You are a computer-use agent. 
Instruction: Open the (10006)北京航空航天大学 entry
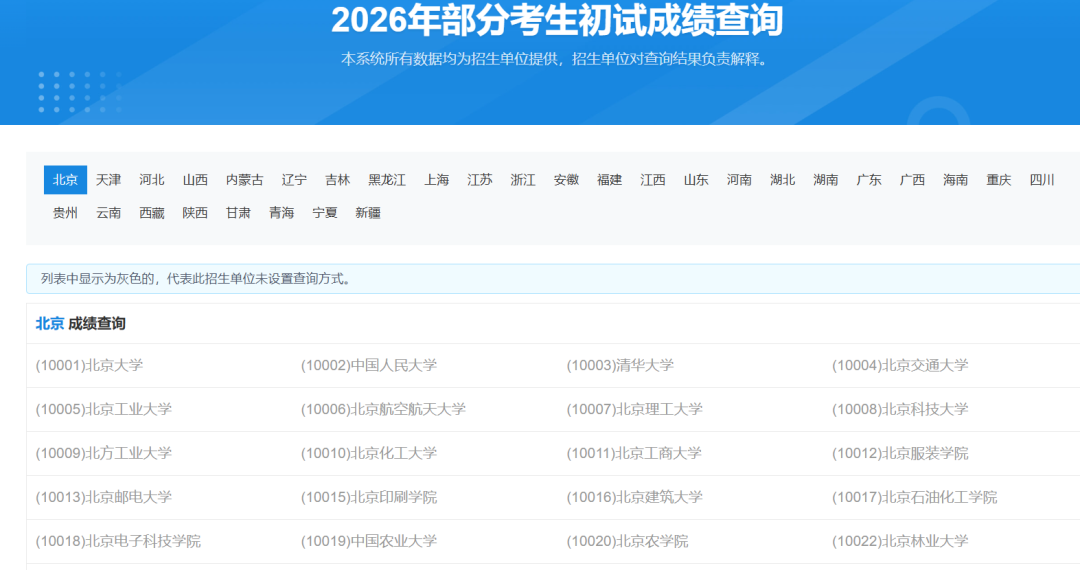click(x=383, y=410)
